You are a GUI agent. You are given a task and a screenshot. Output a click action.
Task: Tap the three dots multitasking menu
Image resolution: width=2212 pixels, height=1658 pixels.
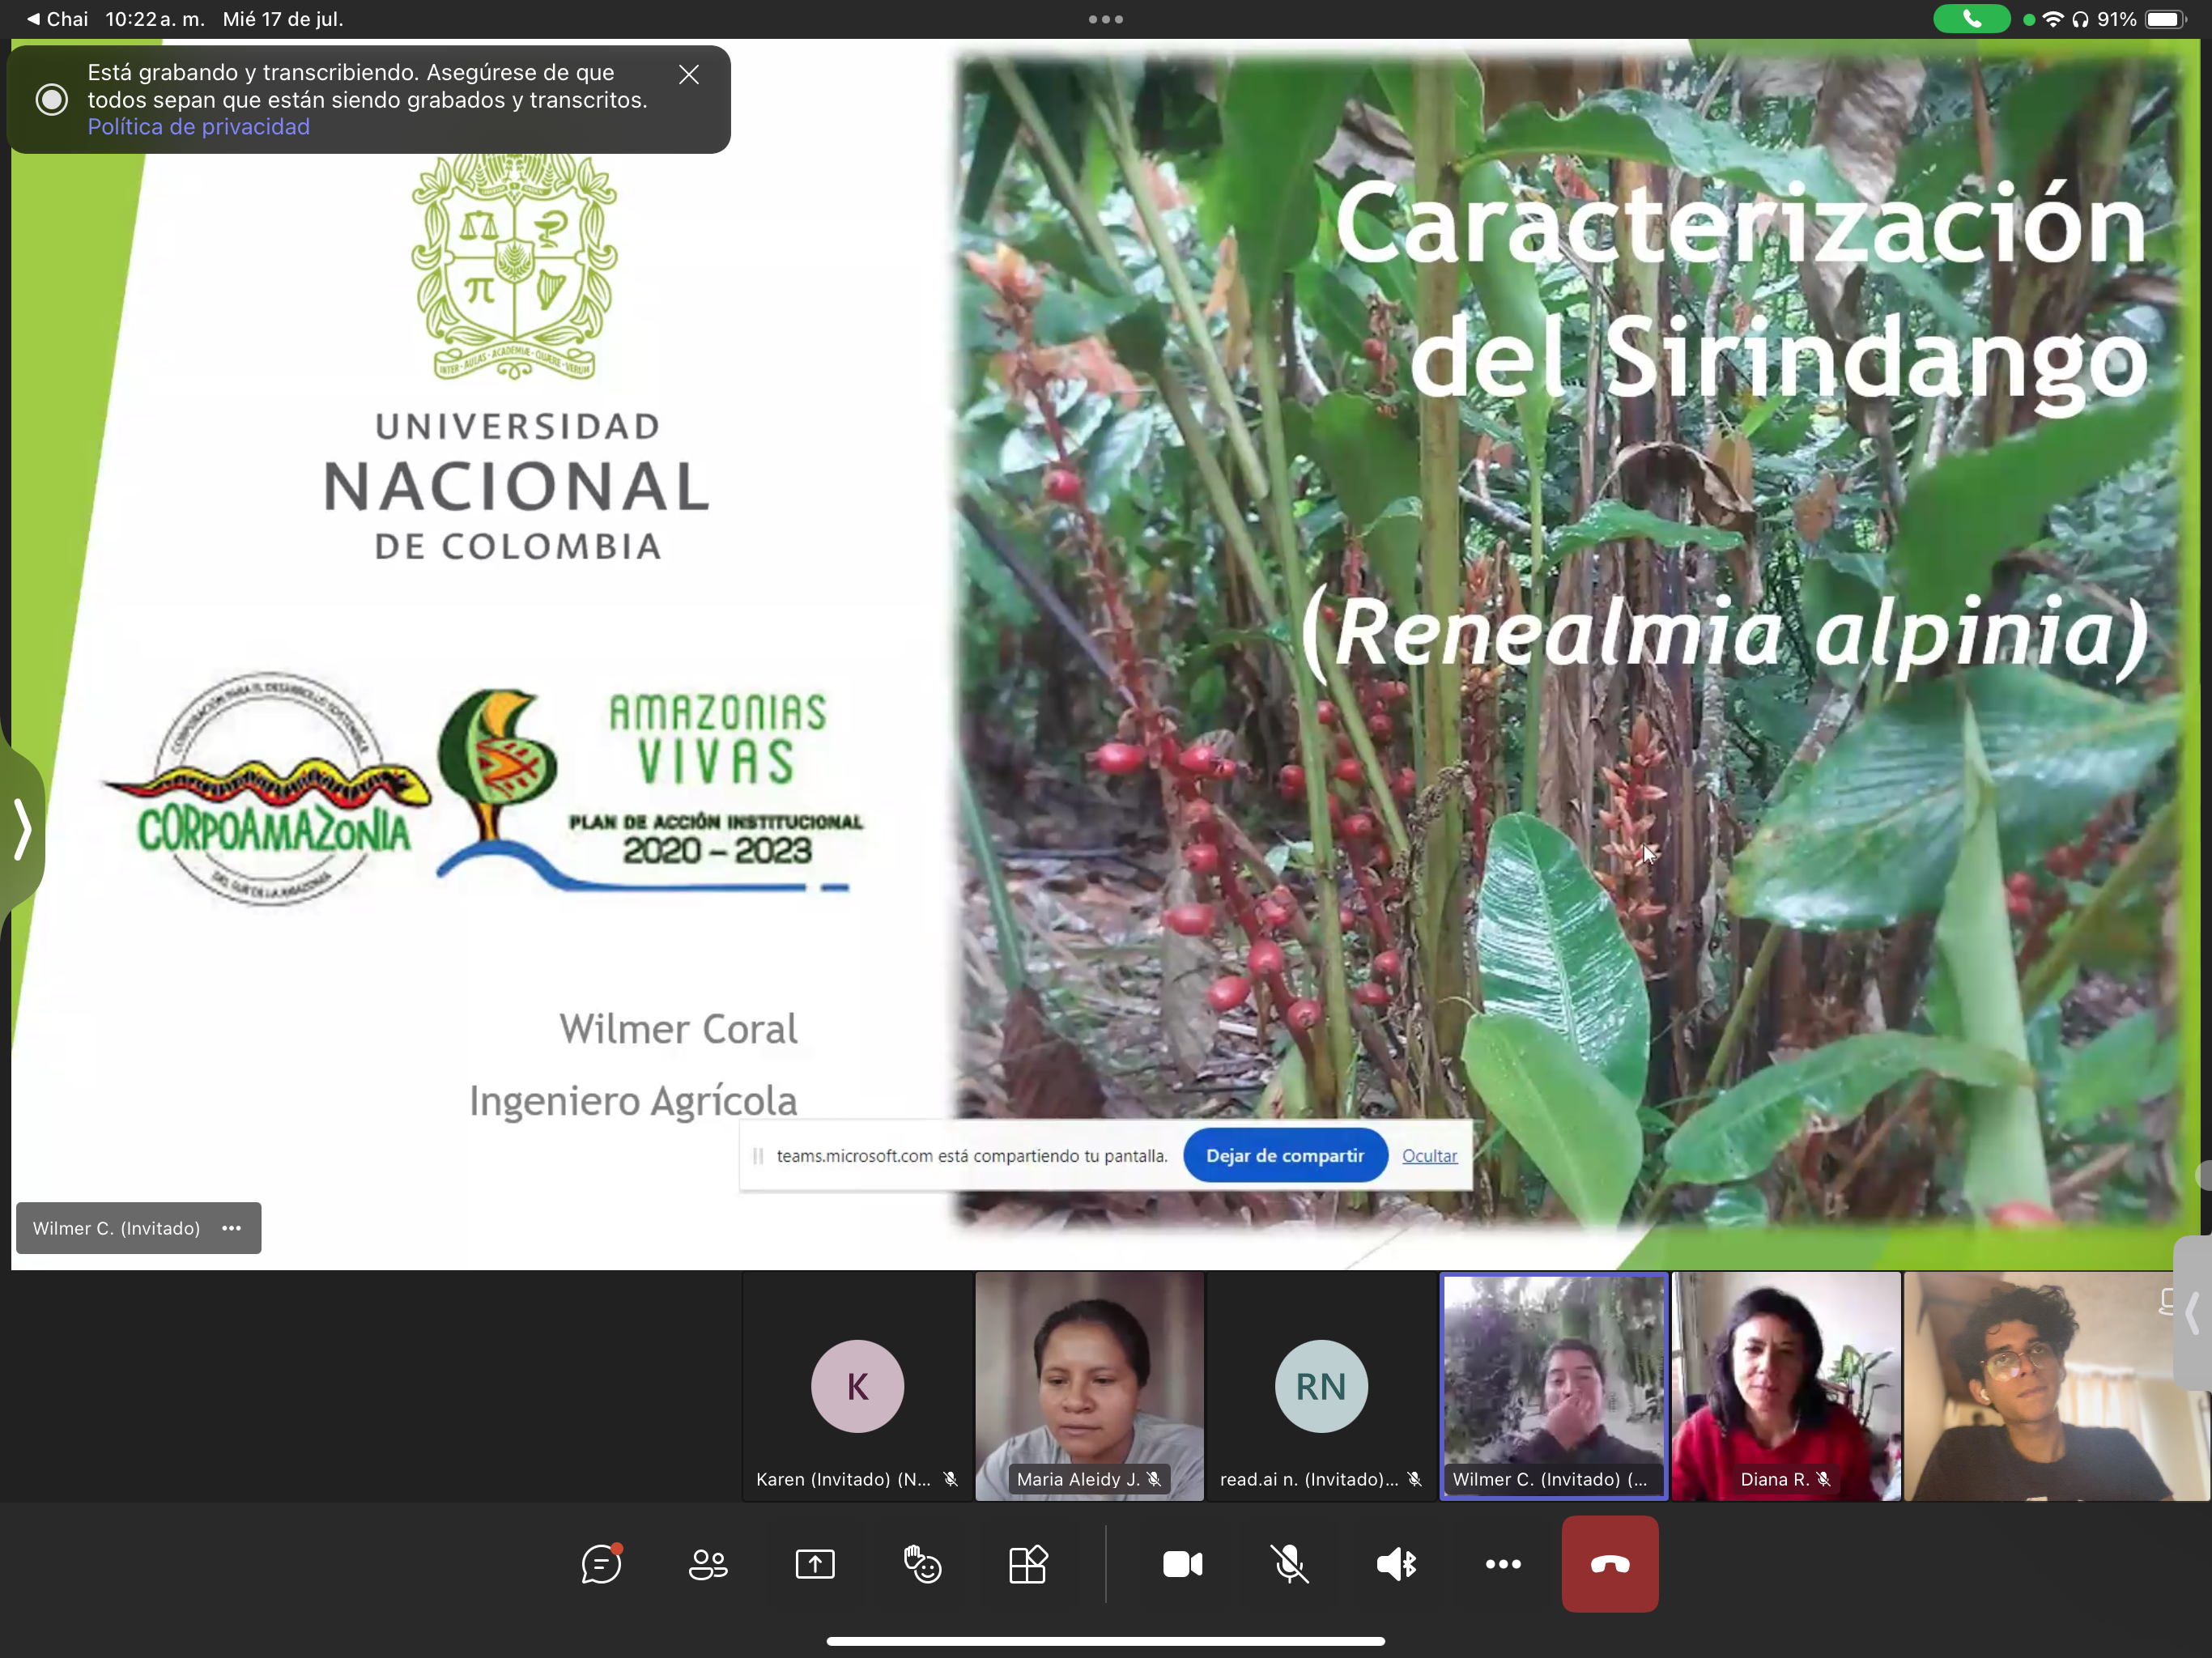click(x=1106, y=19)
